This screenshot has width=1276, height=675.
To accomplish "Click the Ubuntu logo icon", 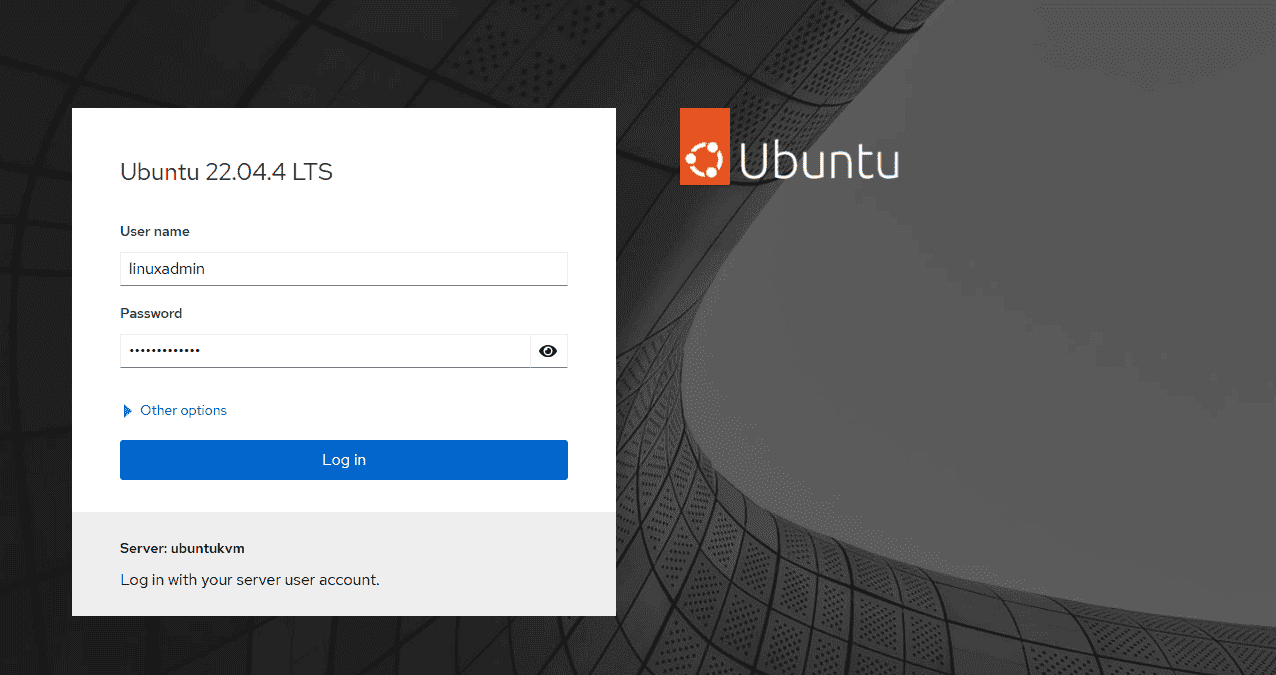I will [705, 147].
